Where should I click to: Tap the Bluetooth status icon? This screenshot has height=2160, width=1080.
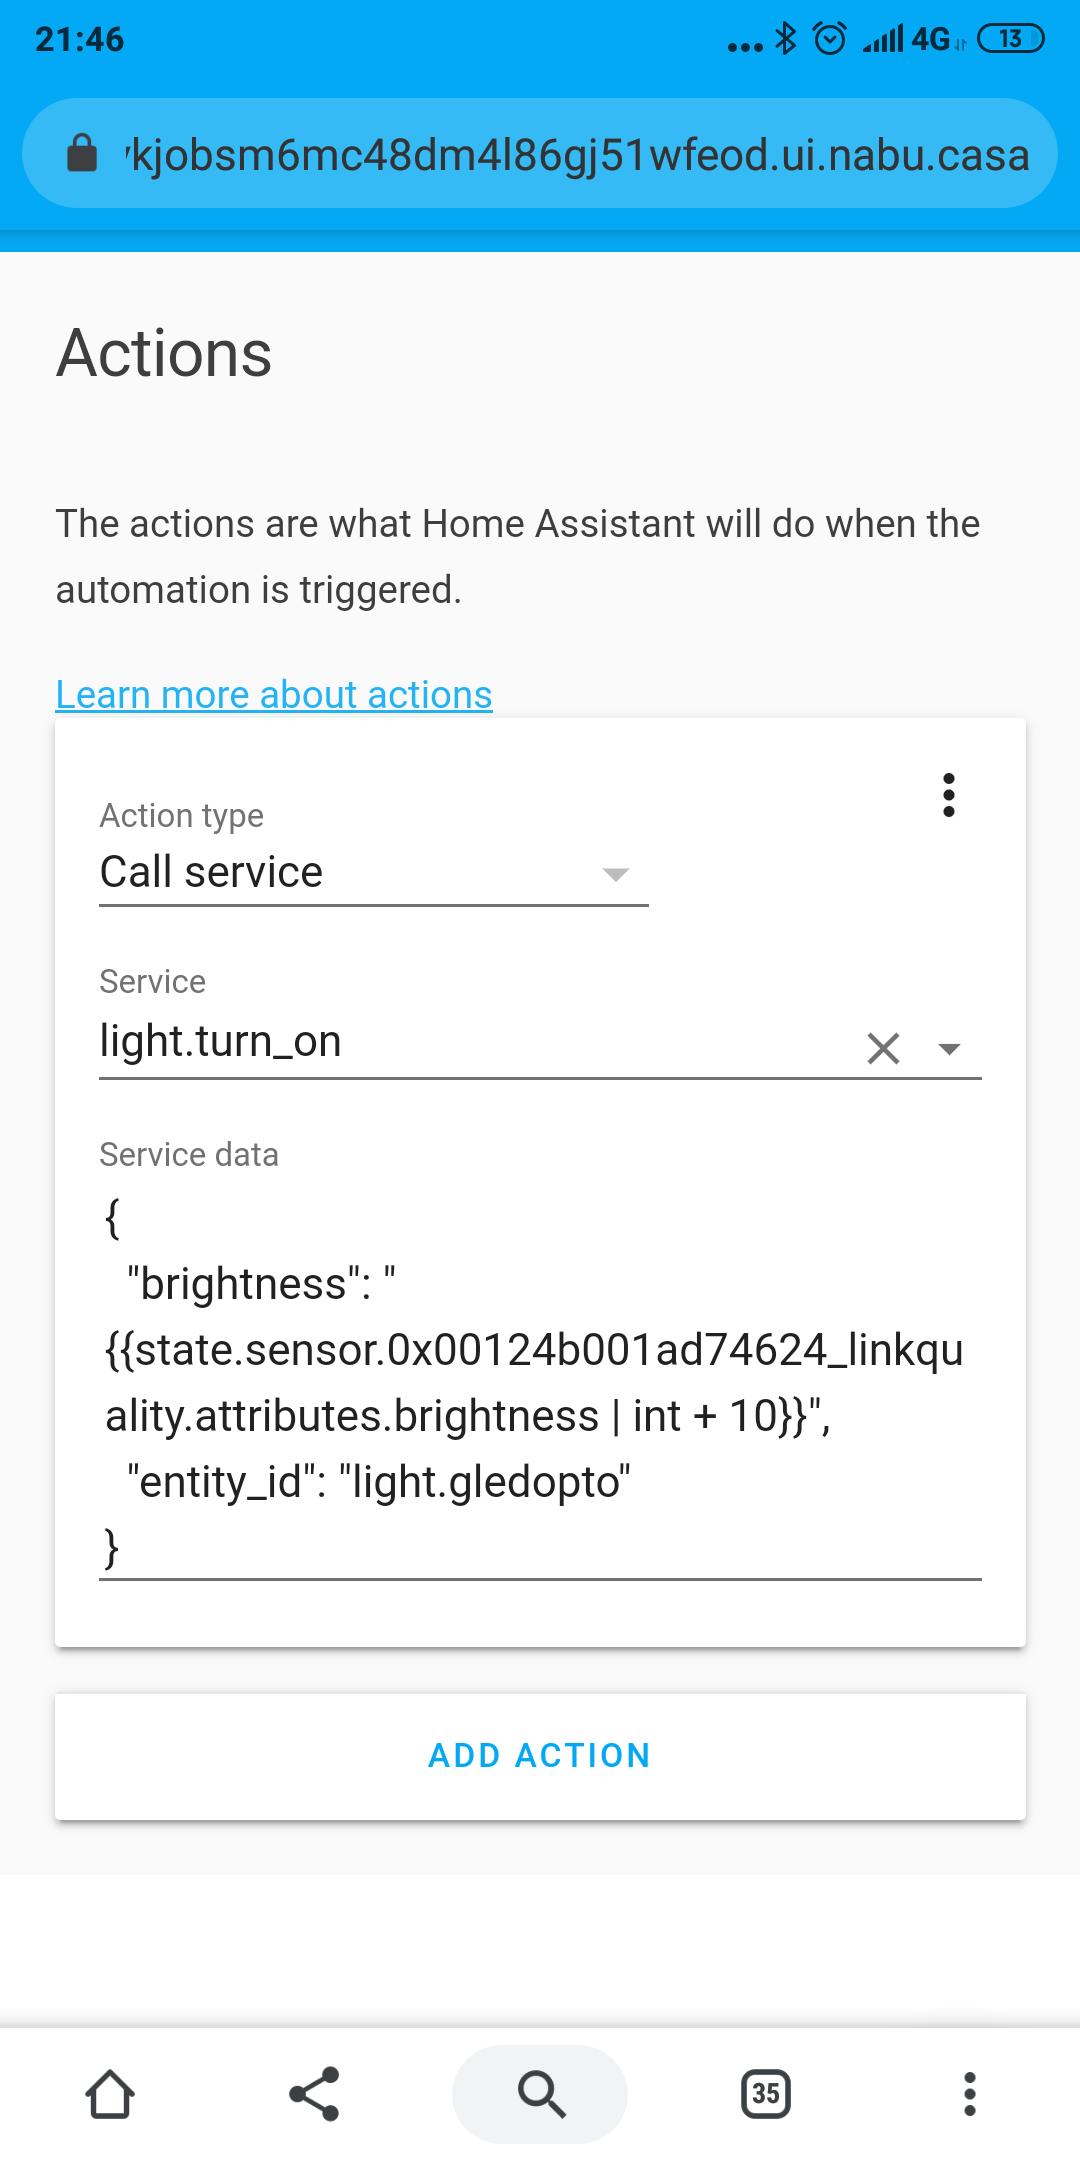click(787, 39)
